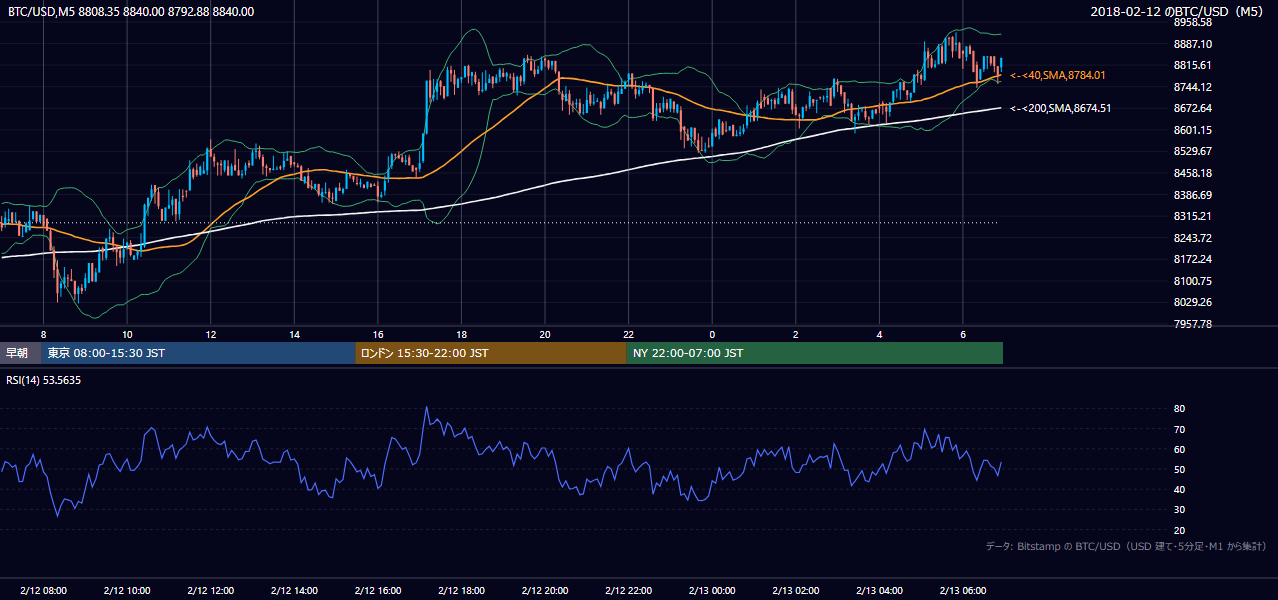Select the 40 SMA label 8784.01
The width and height of the screenshot is (1278, 600).
[x=1058, y=75]
